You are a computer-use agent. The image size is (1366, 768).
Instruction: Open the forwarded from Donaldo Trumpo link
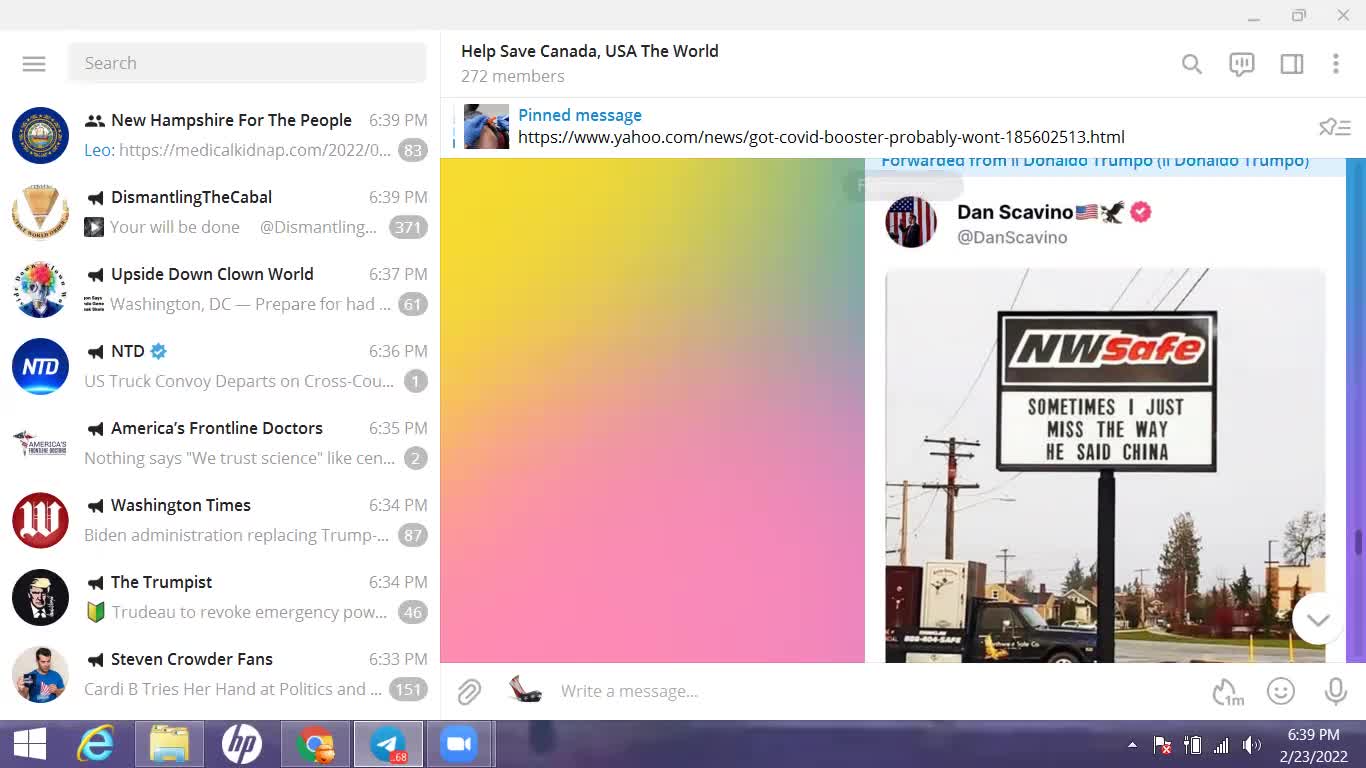click(1095, 161)
